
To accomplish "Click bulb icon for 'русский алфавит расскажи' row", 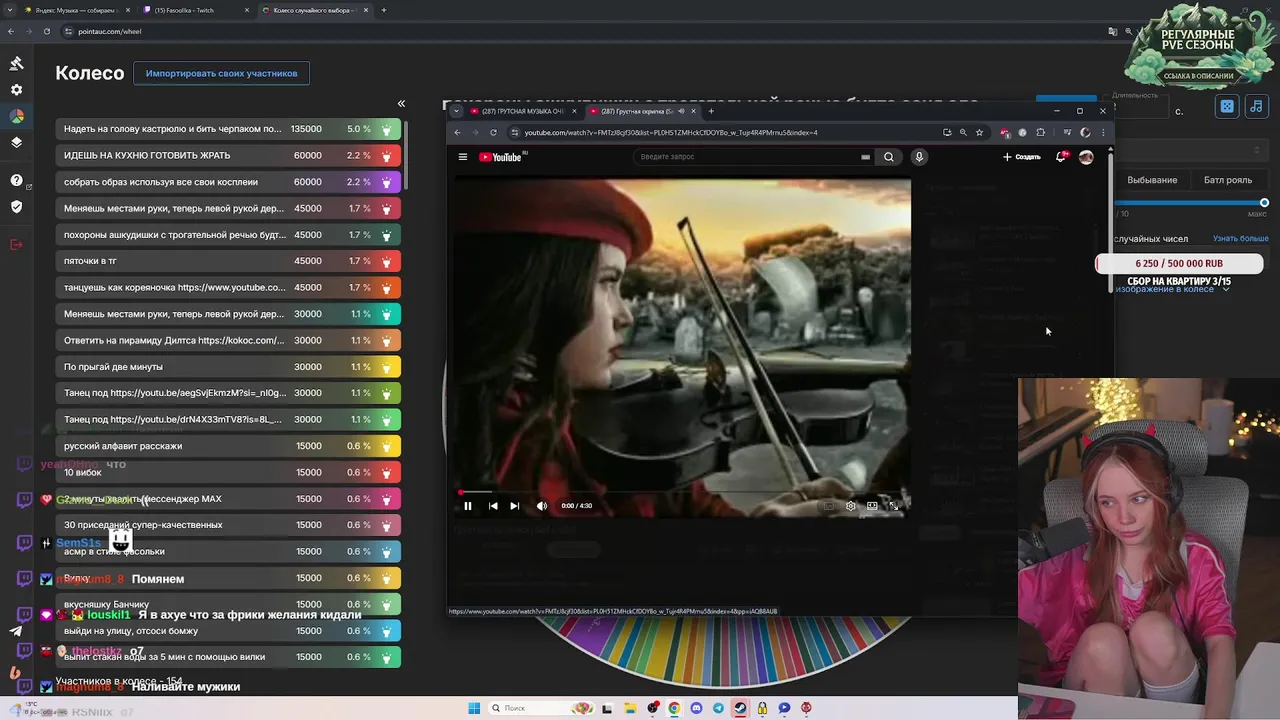I will [x=387, y=446].
